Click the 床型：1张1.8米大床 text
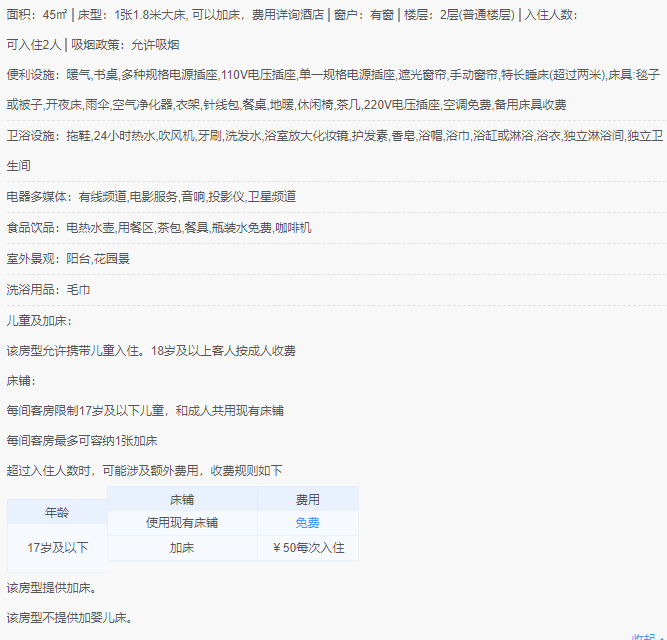The image size is (667, 640). tap(132, 15)
